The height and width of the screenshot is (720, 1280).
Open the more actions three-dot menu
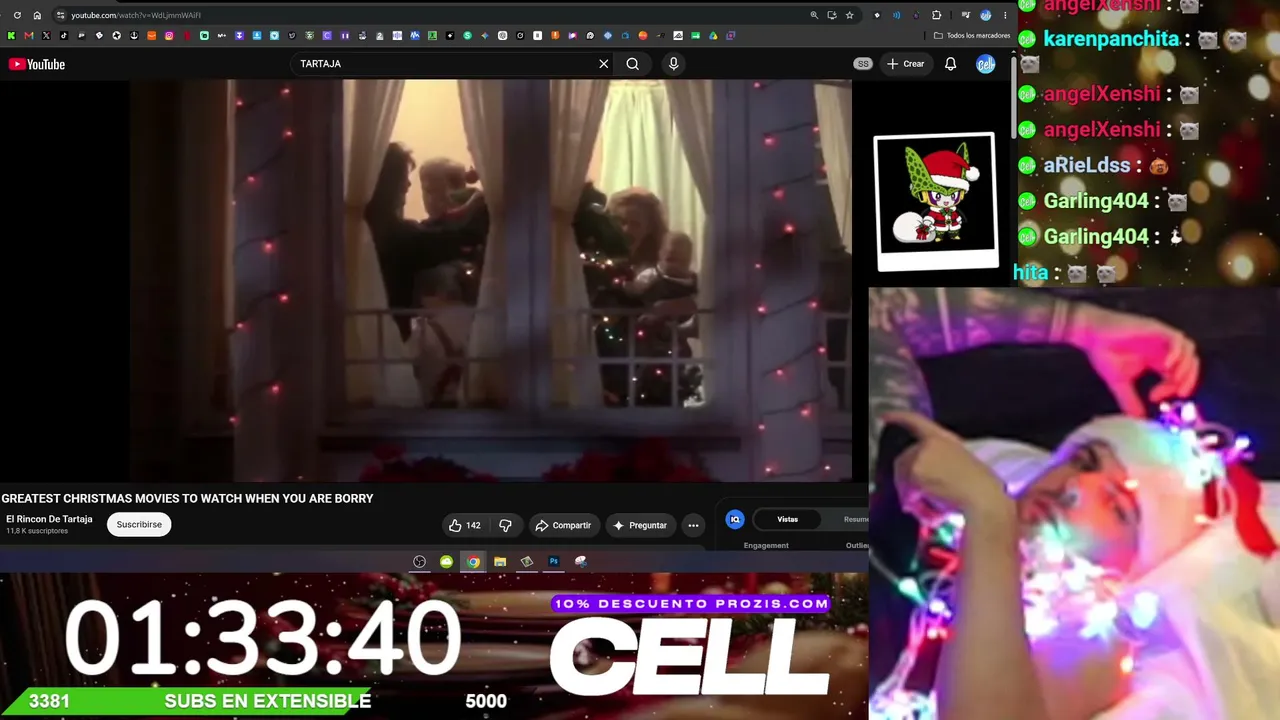point(693,525)
